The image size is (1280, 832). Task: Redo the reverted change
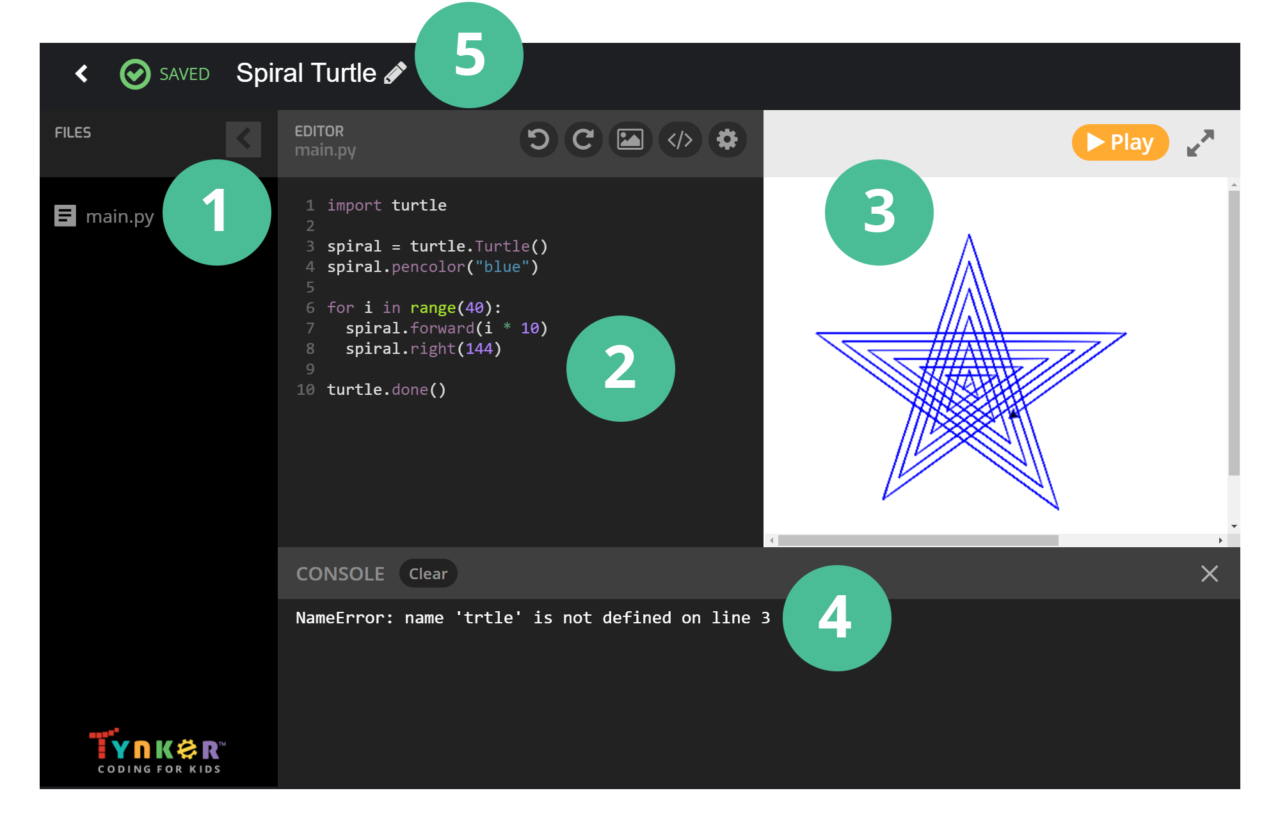point(583,139)
